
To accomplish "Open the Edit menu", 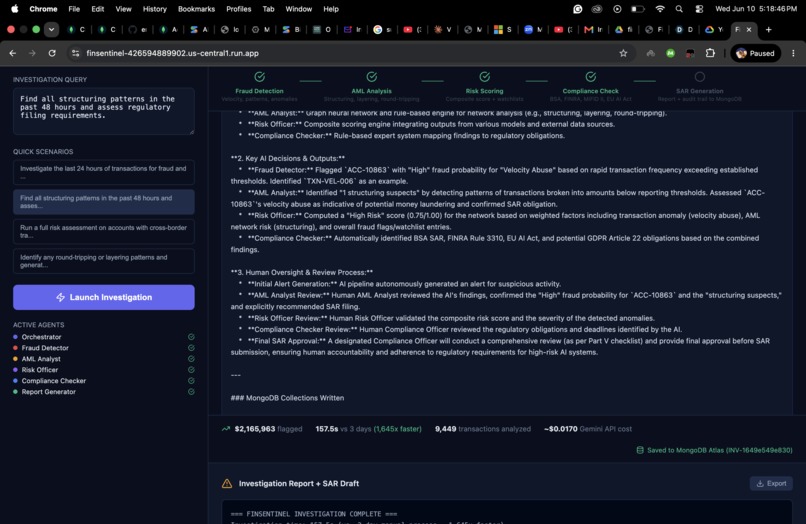I will [98, 9].
